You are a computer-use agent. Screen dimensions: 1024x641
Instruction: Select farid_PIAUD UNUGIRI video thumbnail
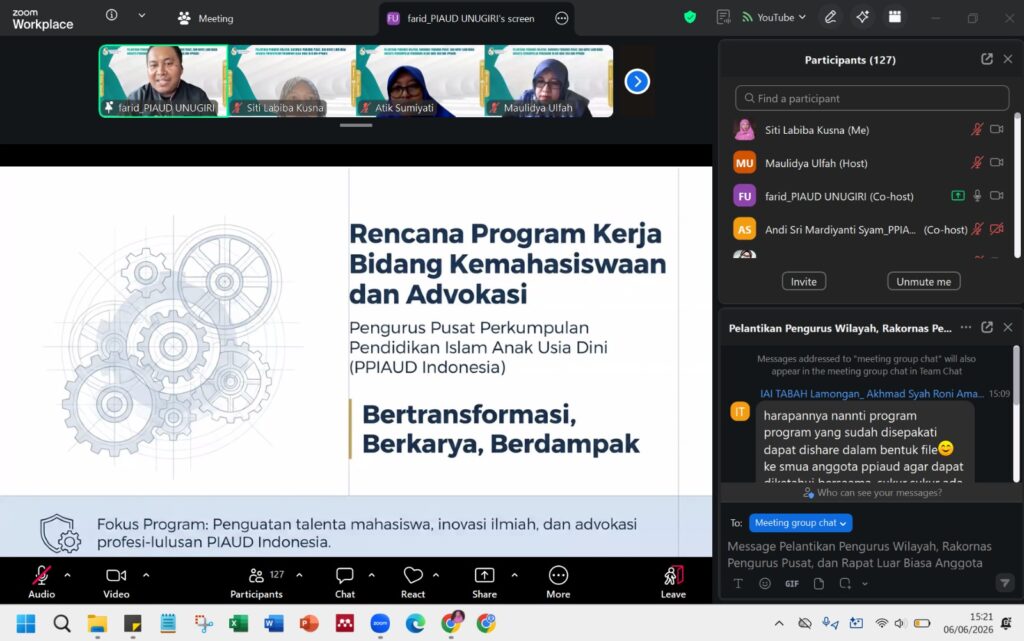163,81
